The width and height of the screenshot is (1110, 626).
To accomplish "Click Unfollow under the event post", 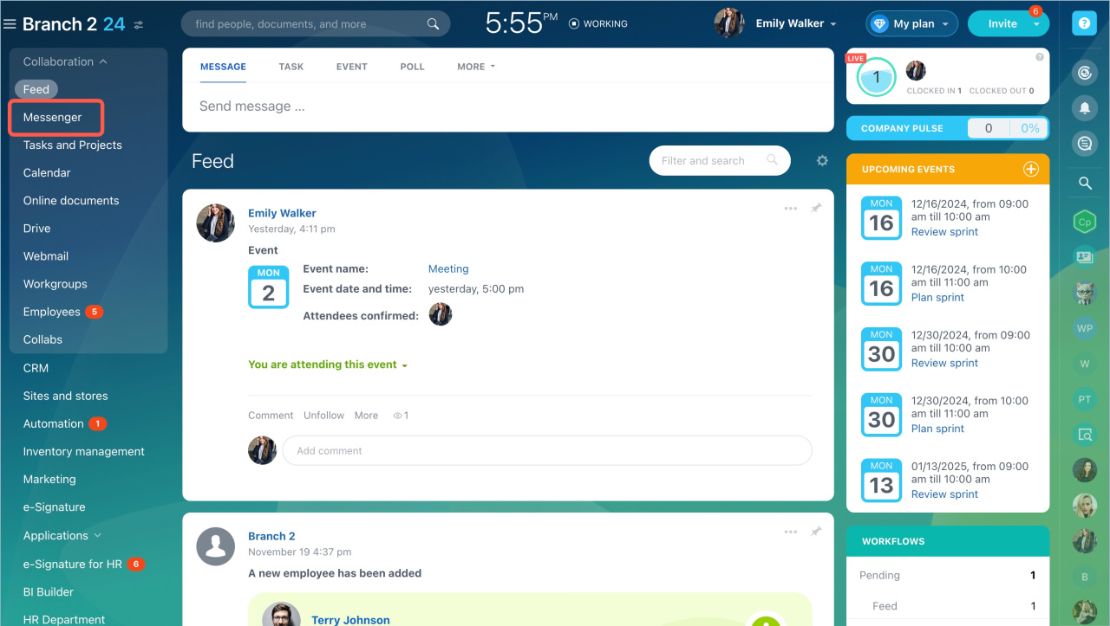I will coord(324,416).
